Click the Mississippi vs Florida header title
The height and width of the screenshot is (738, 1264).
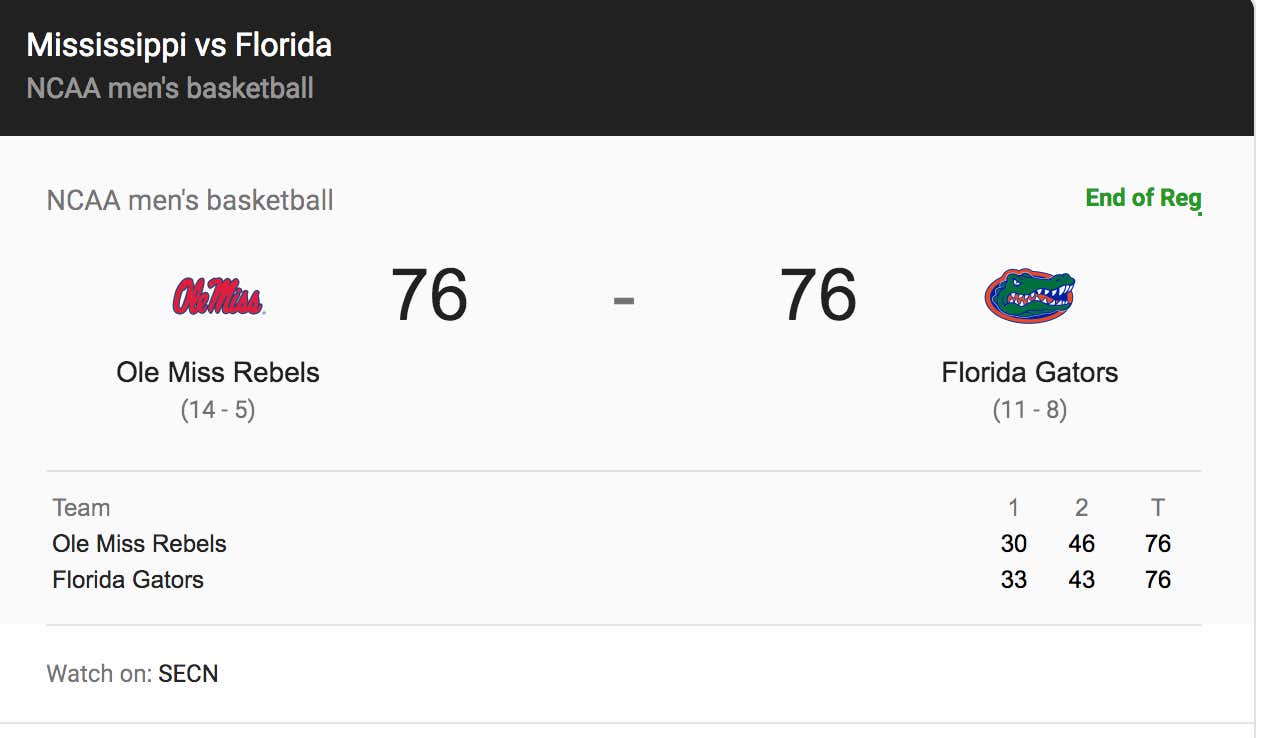179,45
